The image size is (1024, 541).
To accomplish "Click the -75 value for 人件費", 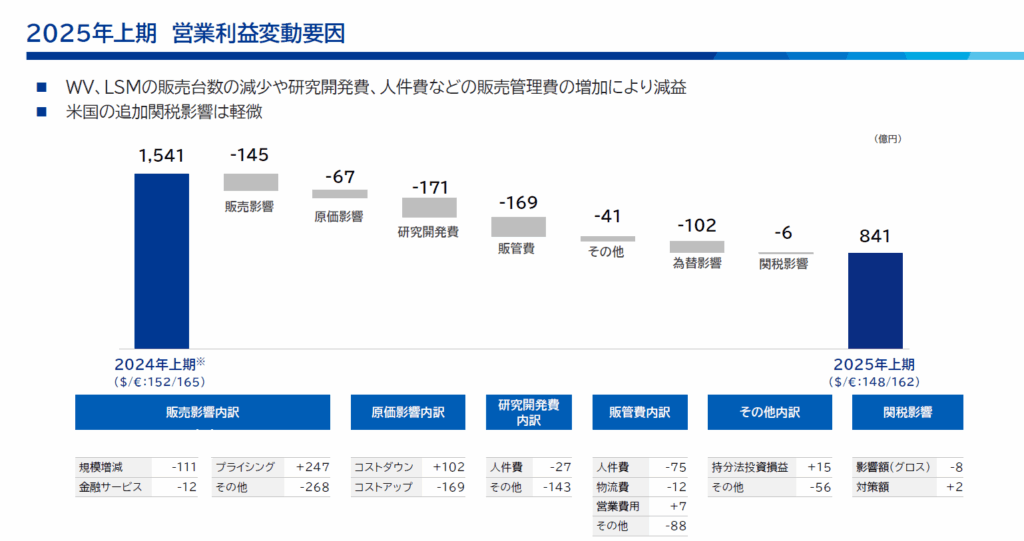I will click(676, 467).
